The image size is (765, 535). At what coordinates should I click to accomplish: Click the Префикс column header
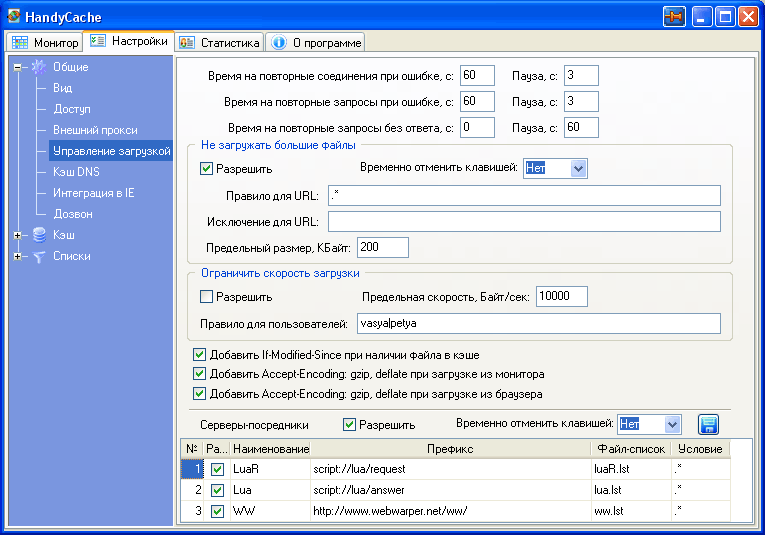pos(450,449)
